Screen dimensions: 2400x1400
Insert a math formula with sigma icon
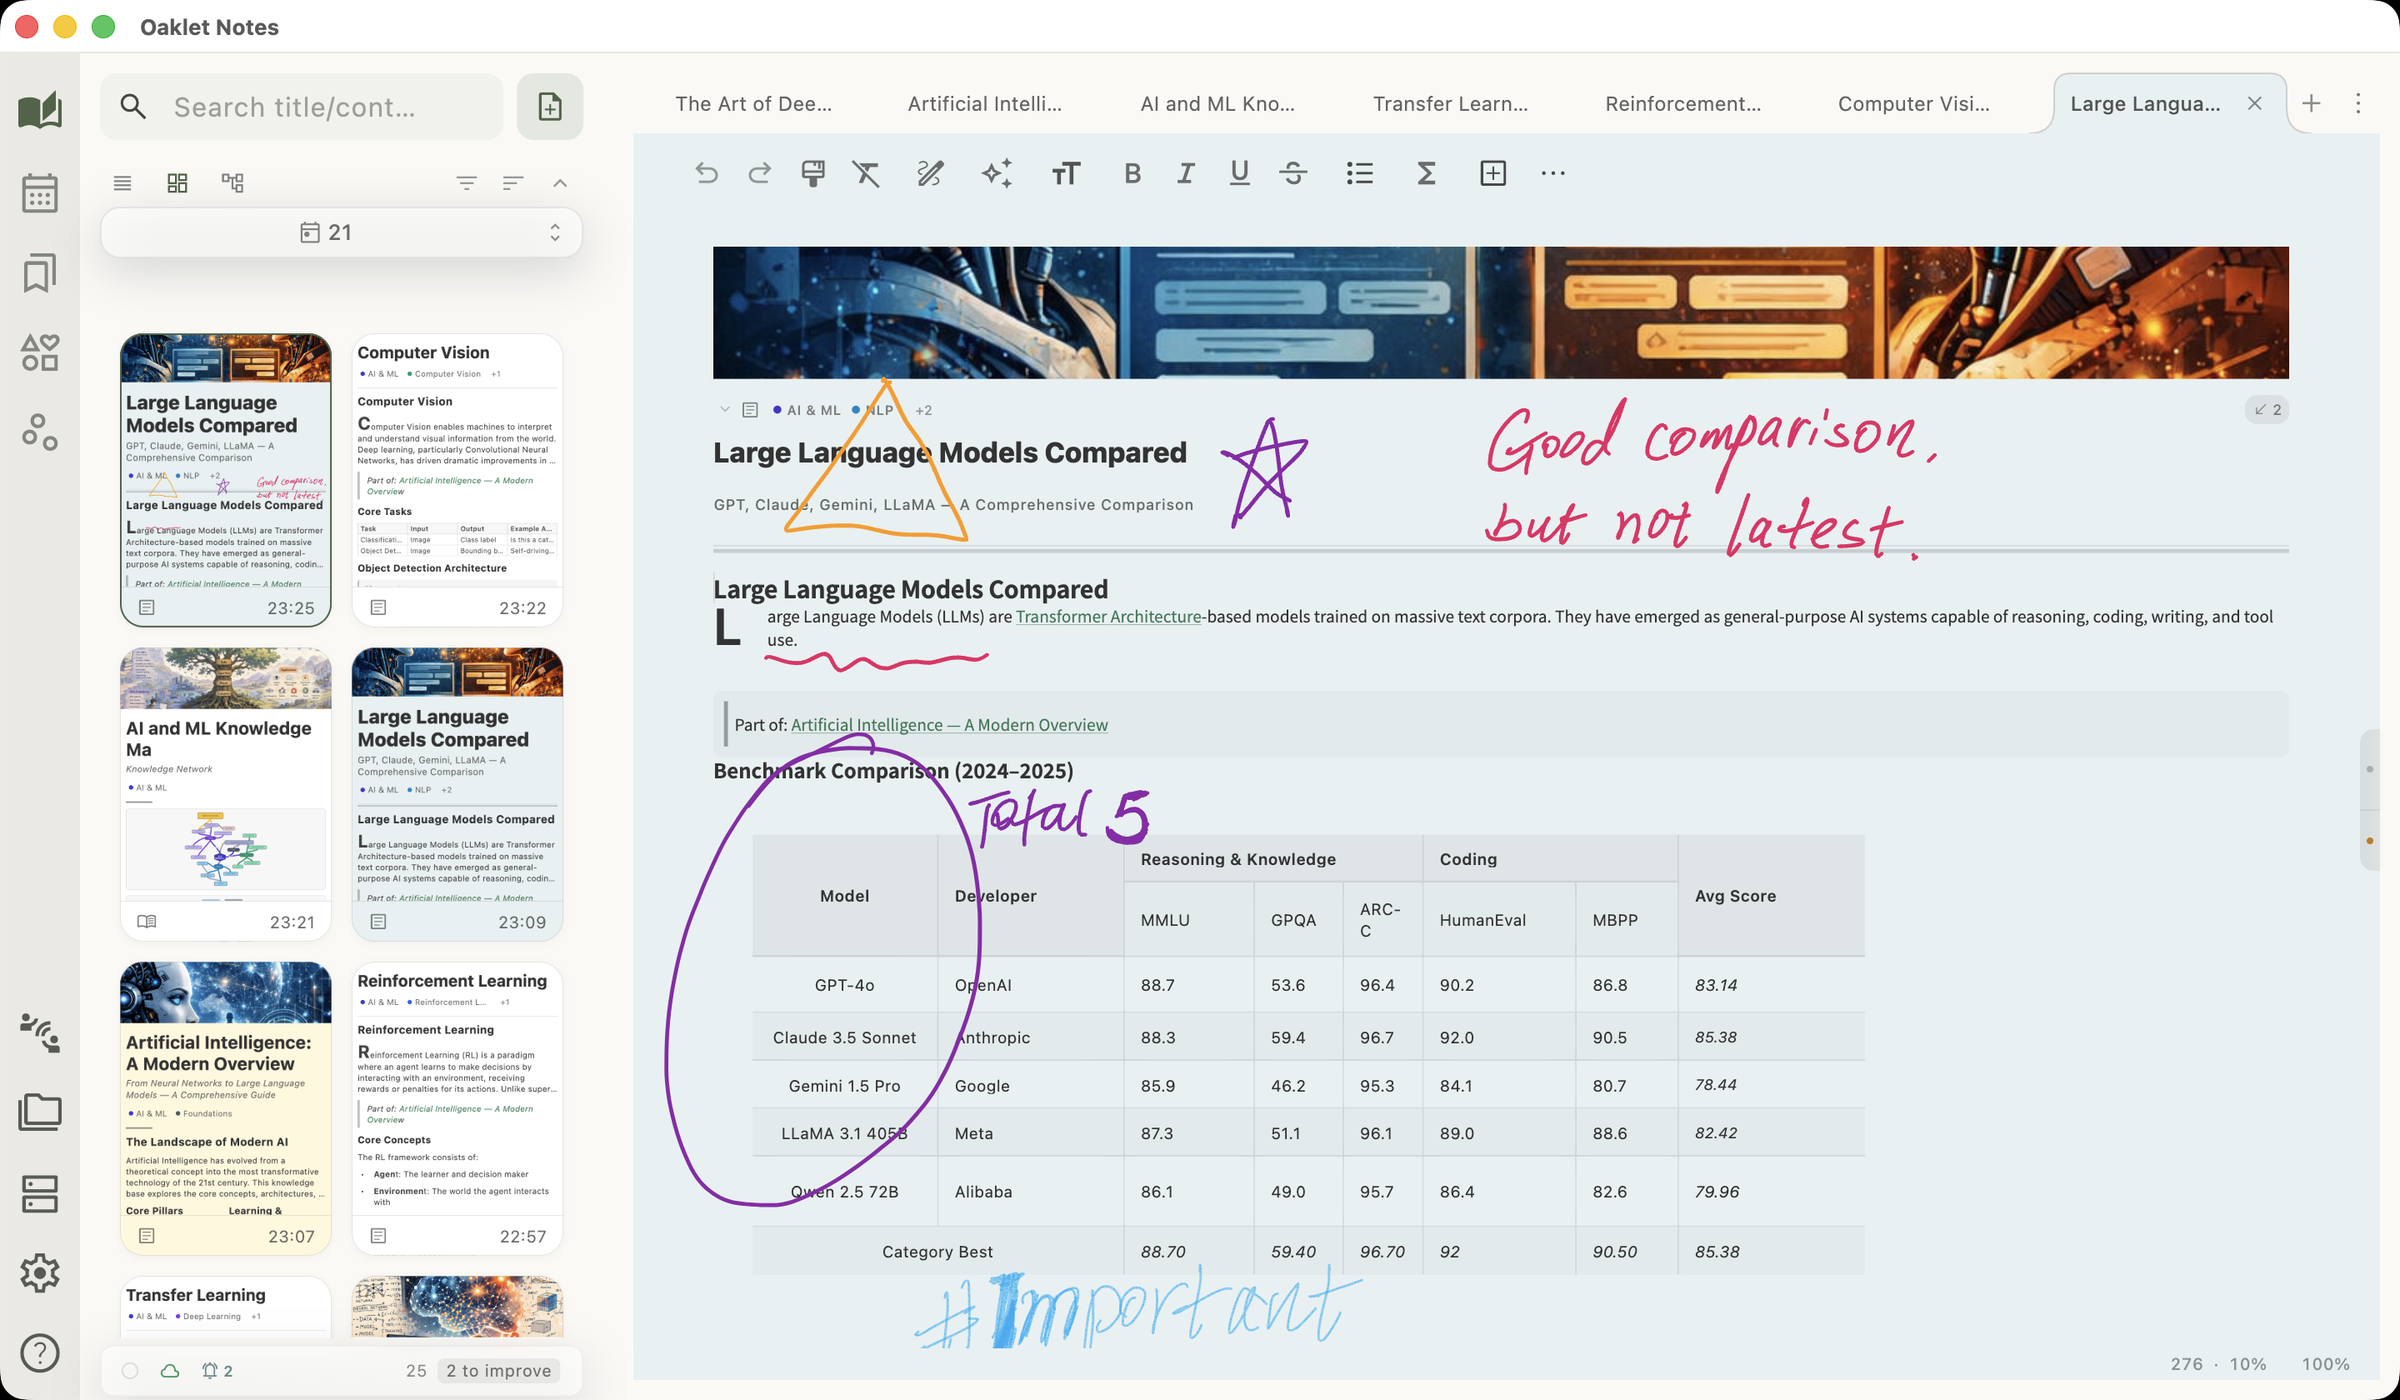tap(1426, 173)
